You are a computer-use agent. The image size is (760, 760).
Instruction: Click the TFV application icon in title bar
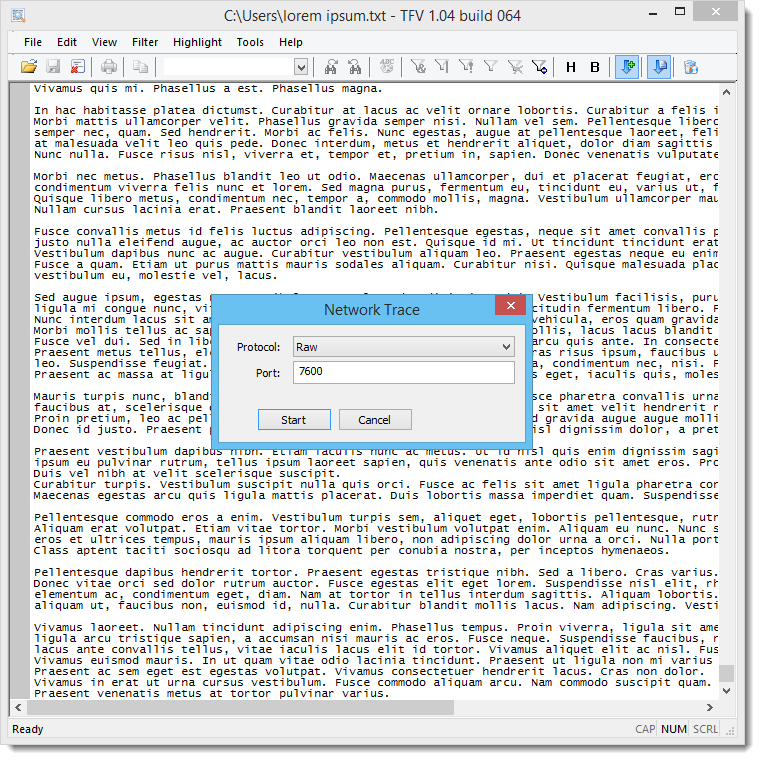(x=18, y=16)
